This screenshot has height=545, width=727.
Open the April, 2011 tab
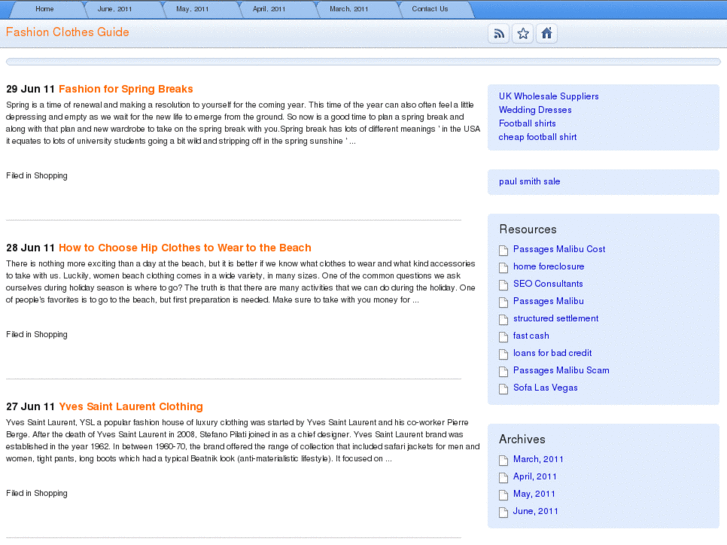click(269, 9)
